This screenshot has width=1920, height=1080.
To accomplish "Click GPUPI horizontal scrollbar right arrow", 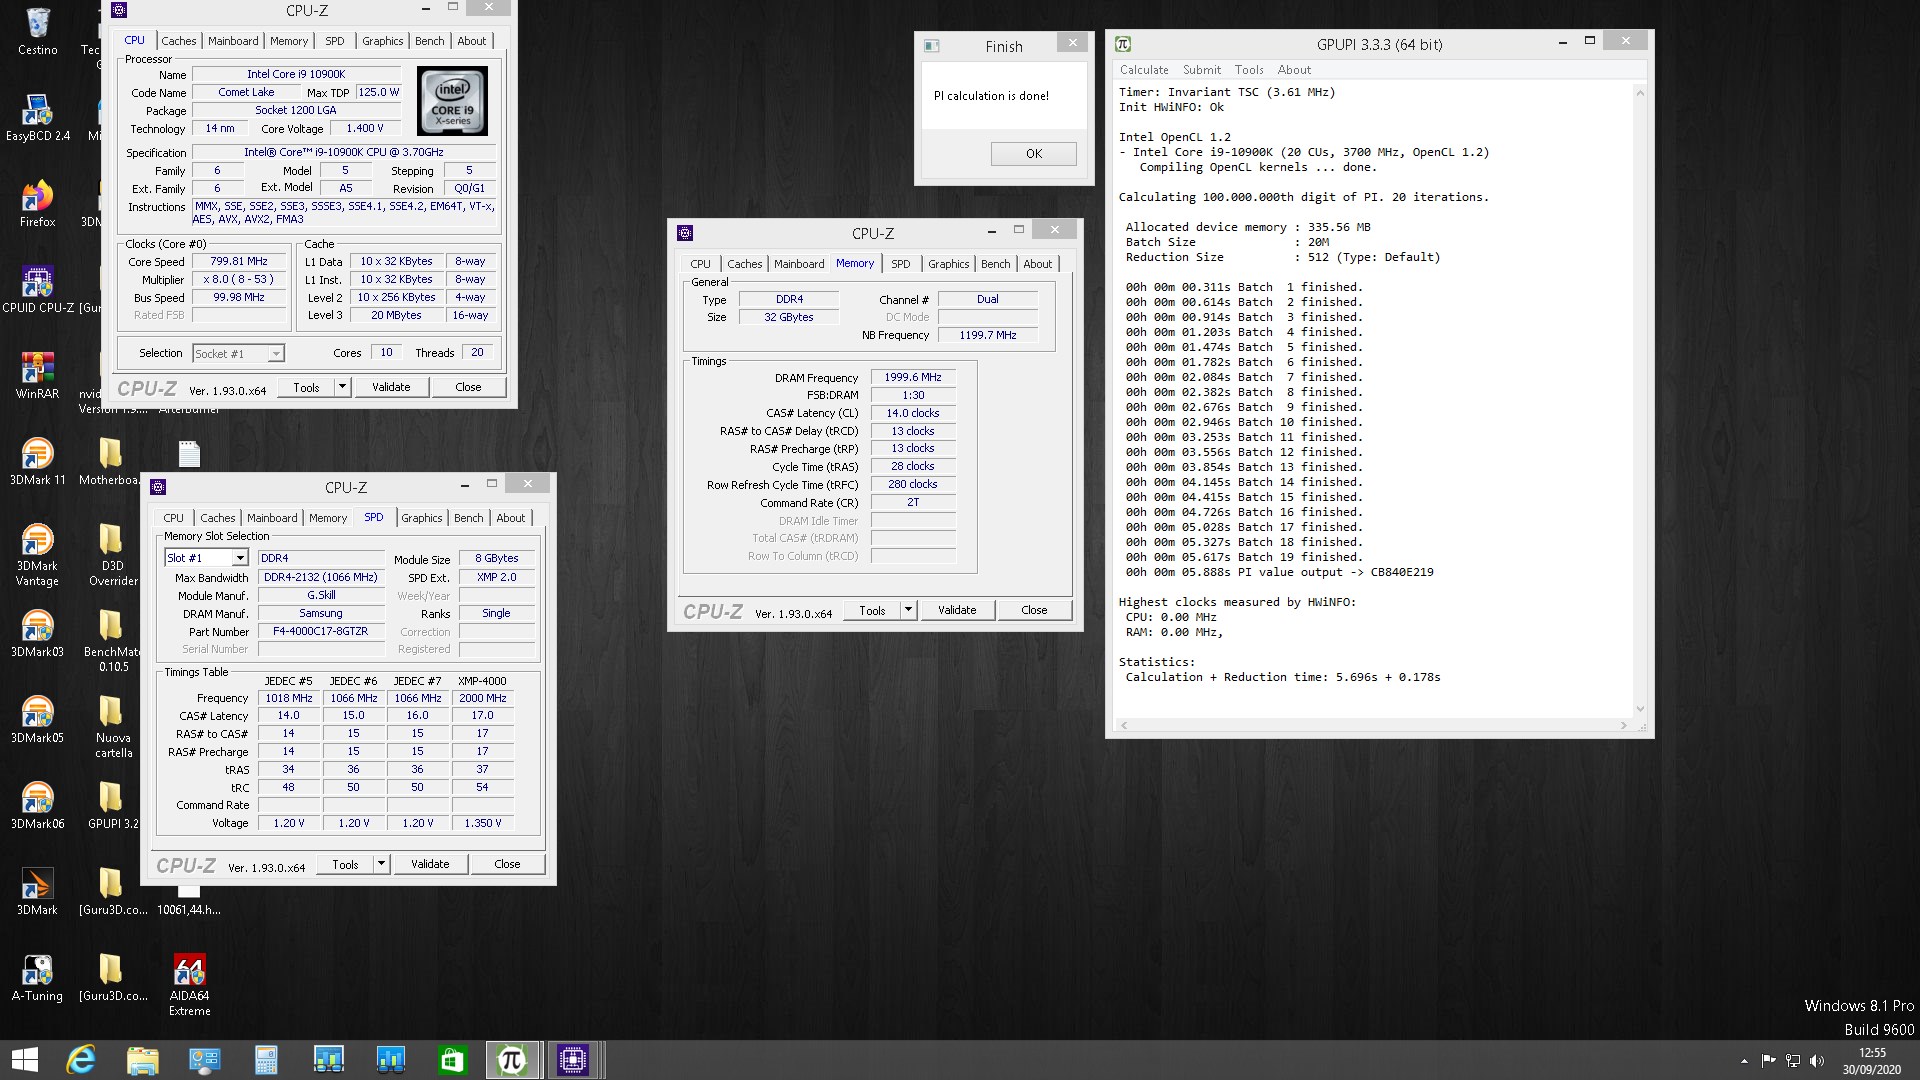I will (x=1624, y=726).
